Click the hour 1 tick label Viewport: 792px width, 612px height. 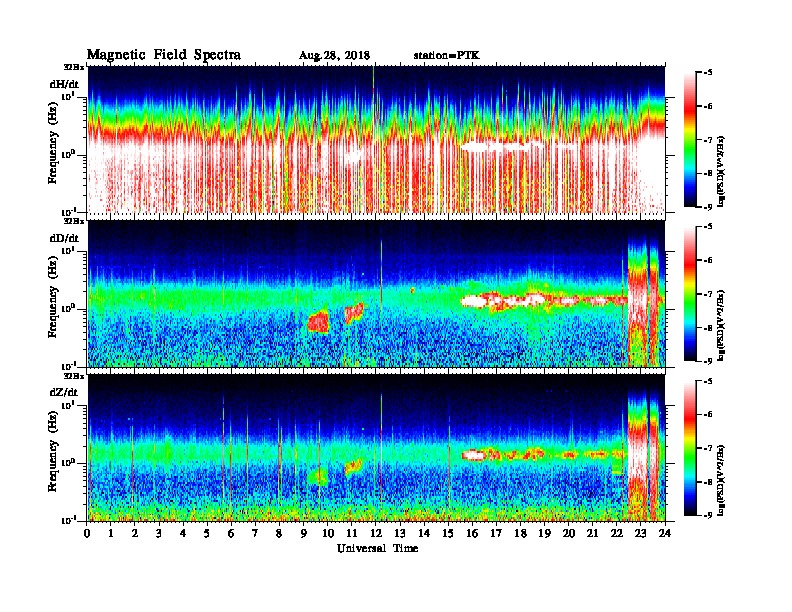pyautogui.click(x=111, y=534)
